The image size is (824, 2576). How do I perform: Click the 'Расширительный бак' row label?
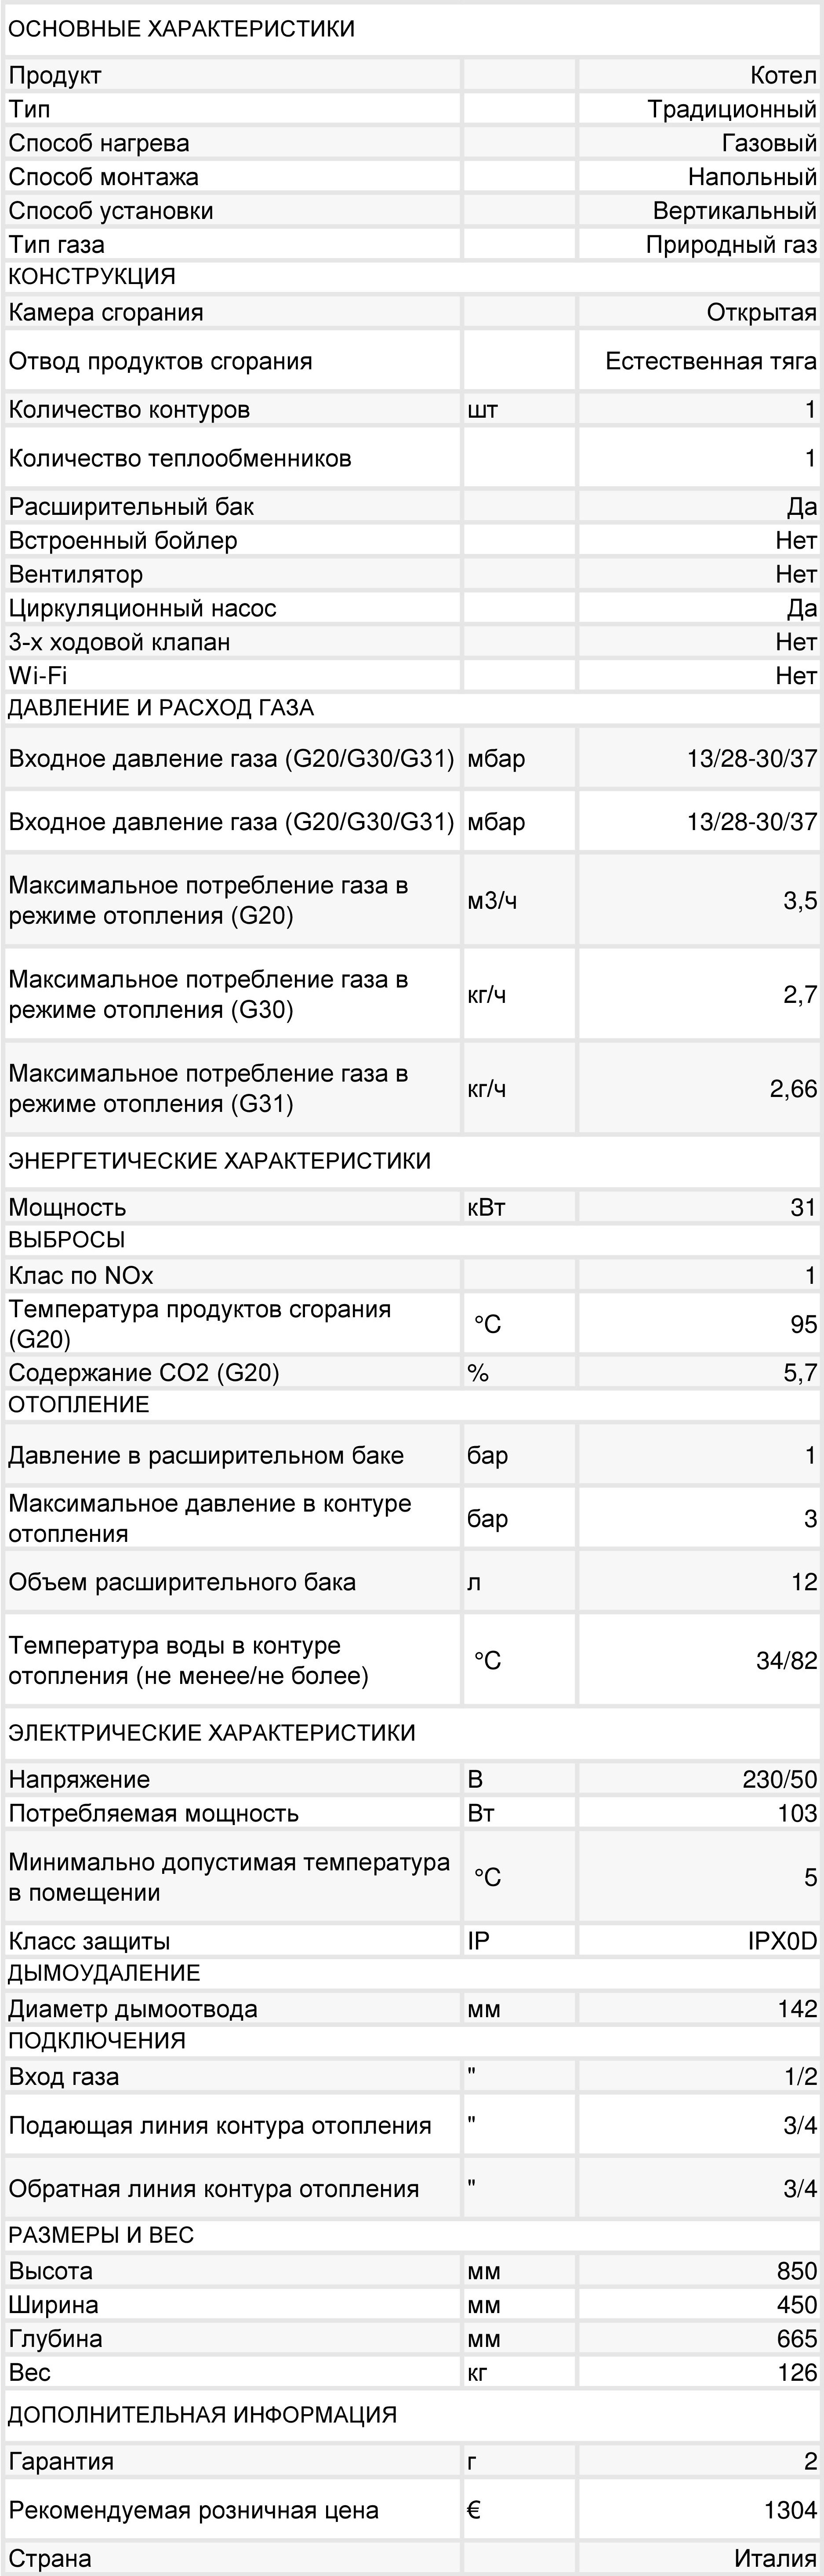coord(131,506)
